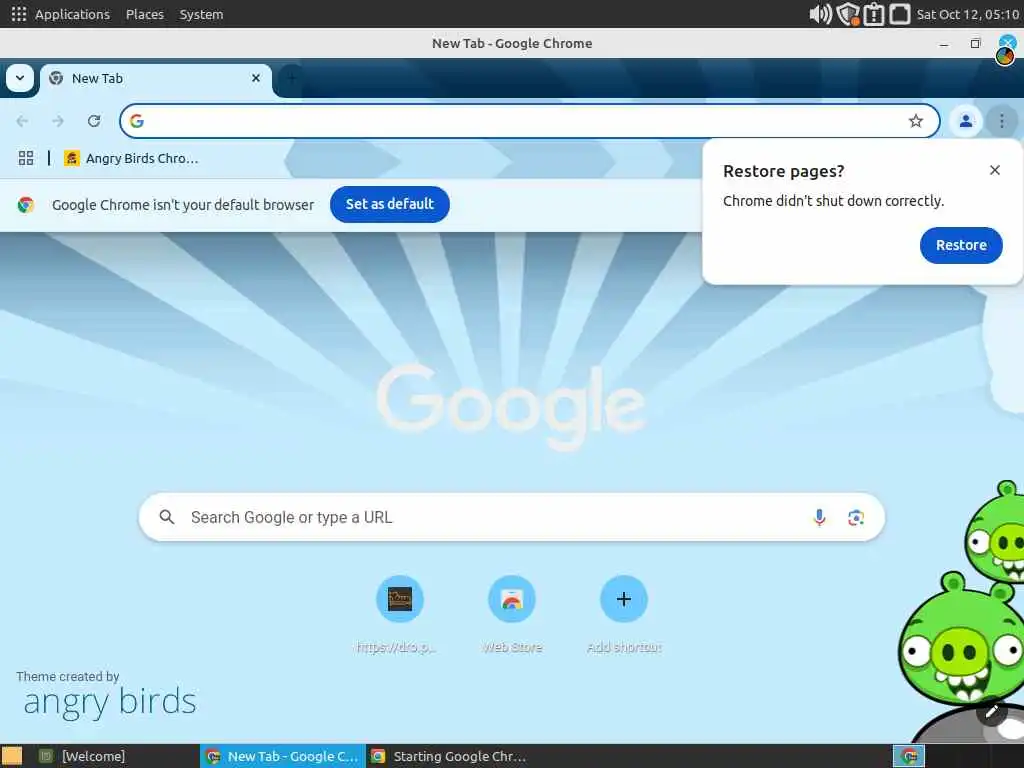Click the shield security tray icon
1024x768 pixels.
click(848, 14)
